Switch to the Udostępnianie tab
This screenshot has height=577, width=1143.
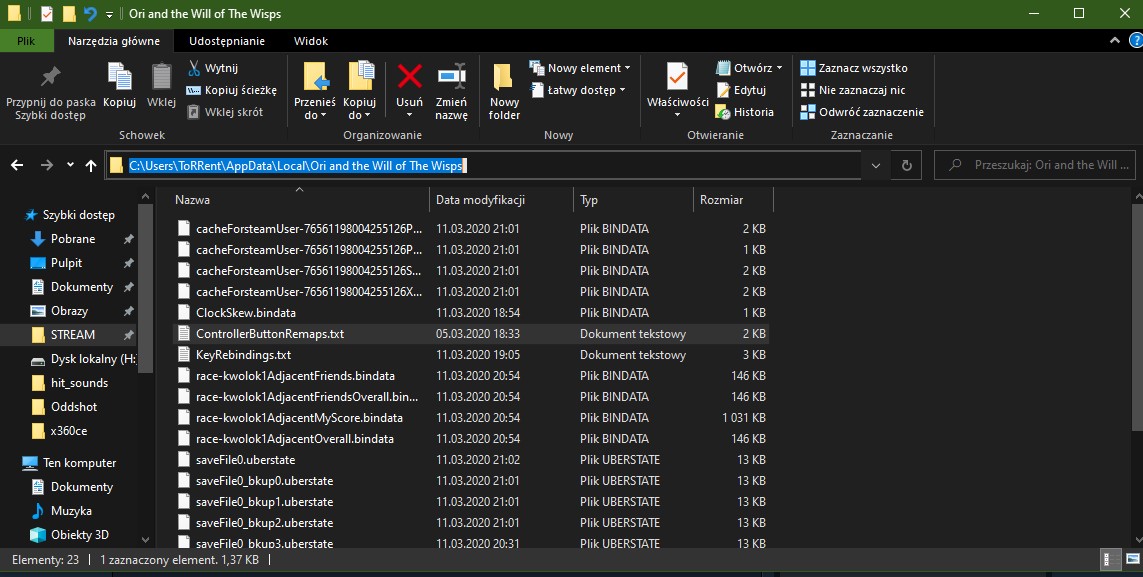tap(228, 41)
